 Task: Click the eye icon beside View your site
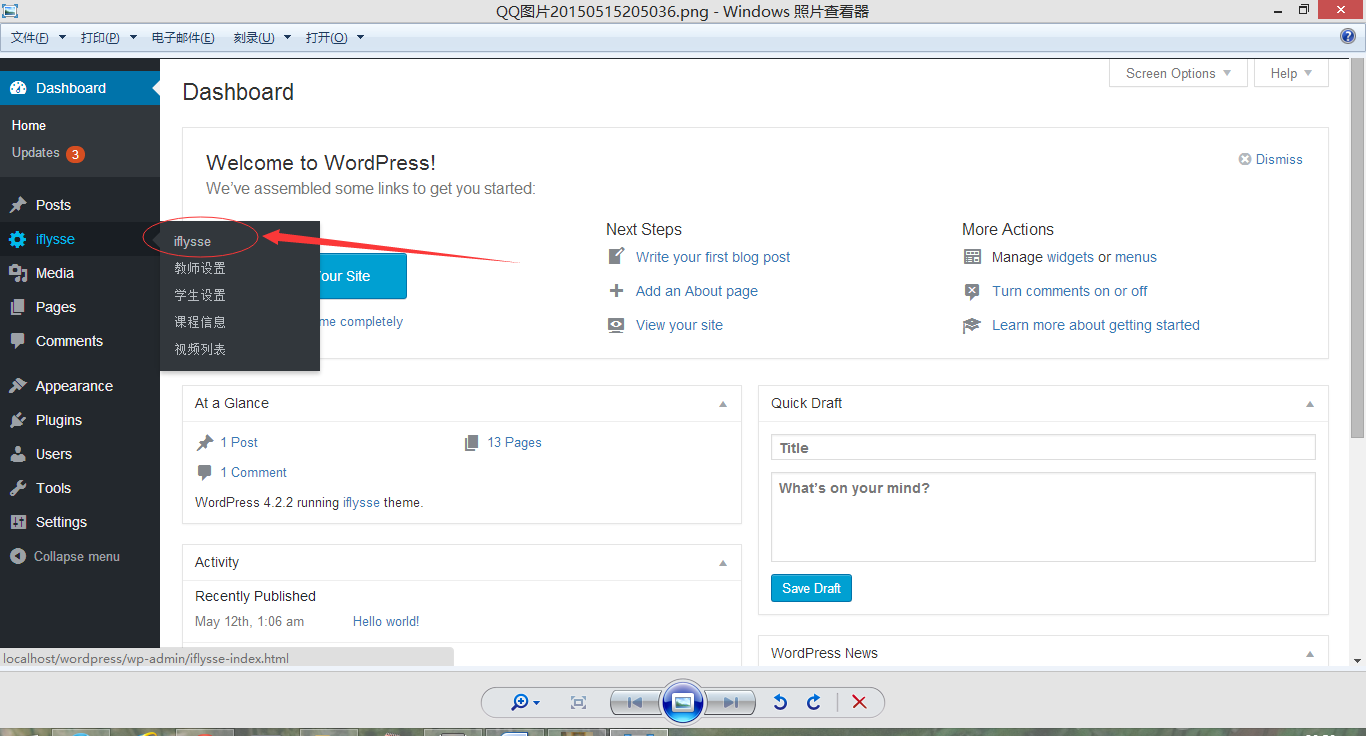coord(616,325)
